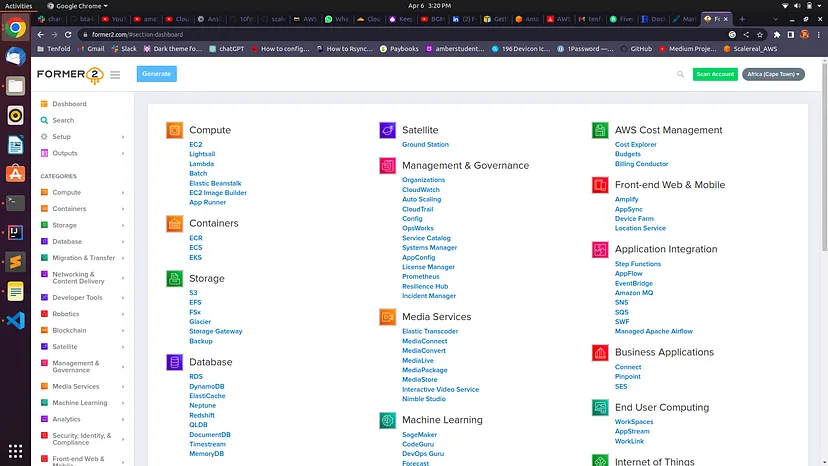Viewport: 828px width, 466px height.
Task: Show applications grid in the dock
Action: tap(15, 451)
